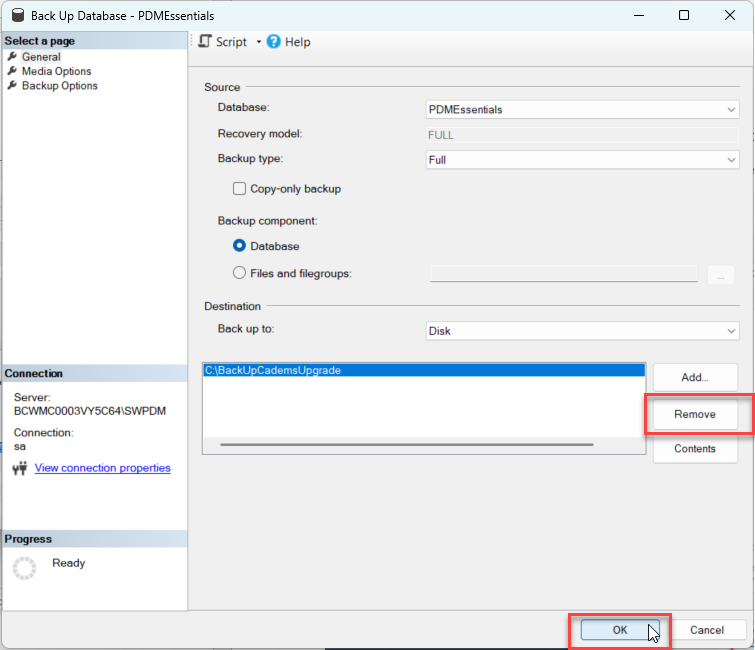This screenshot has height=650, width=755.
Task: Select the C:\BackUpCademsUpgrade destination entry
Action: point(424,370)
